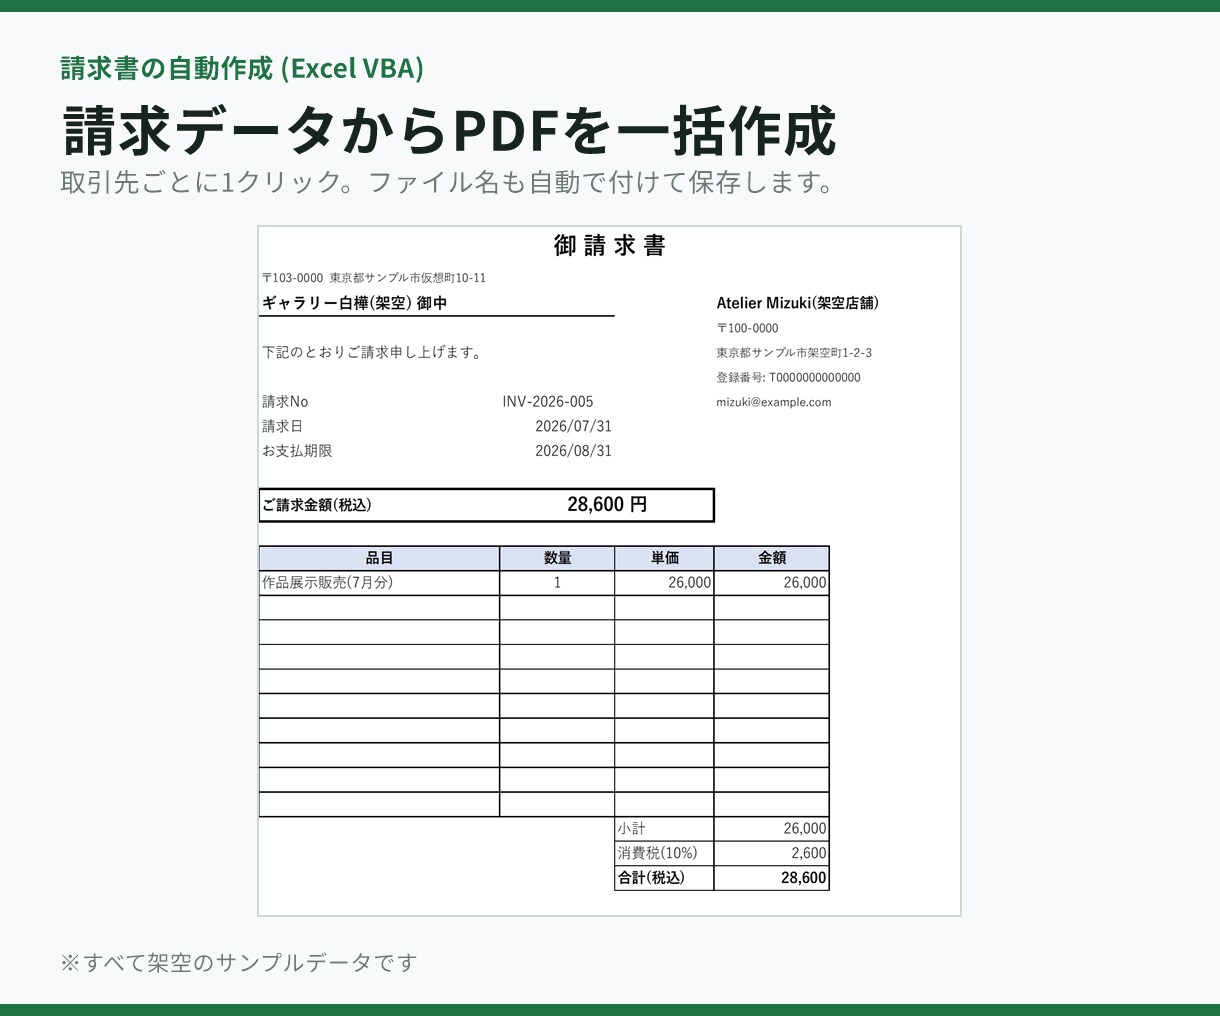Select the recipient ギャラリー白樺(架空) 御中
1220x1016 pixels.
[x=354, y=303]
